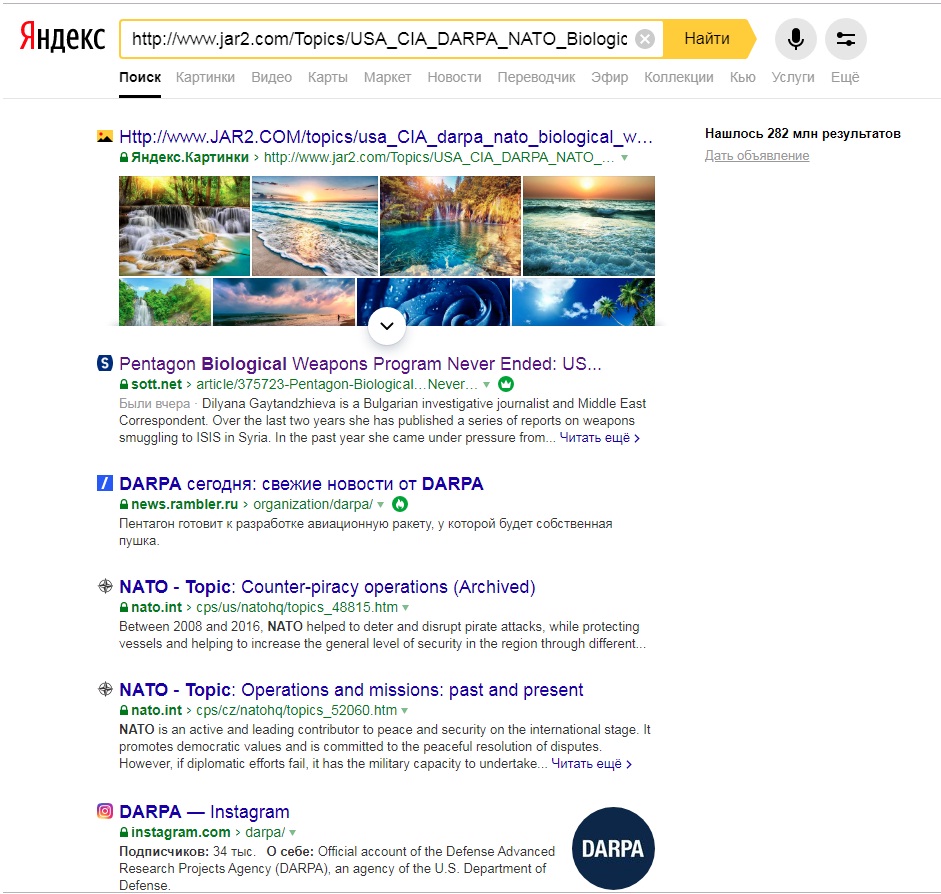Click the Яндекс.Картинки source link
This screenshot has height=894, width=941.
(x=190, y=157)
